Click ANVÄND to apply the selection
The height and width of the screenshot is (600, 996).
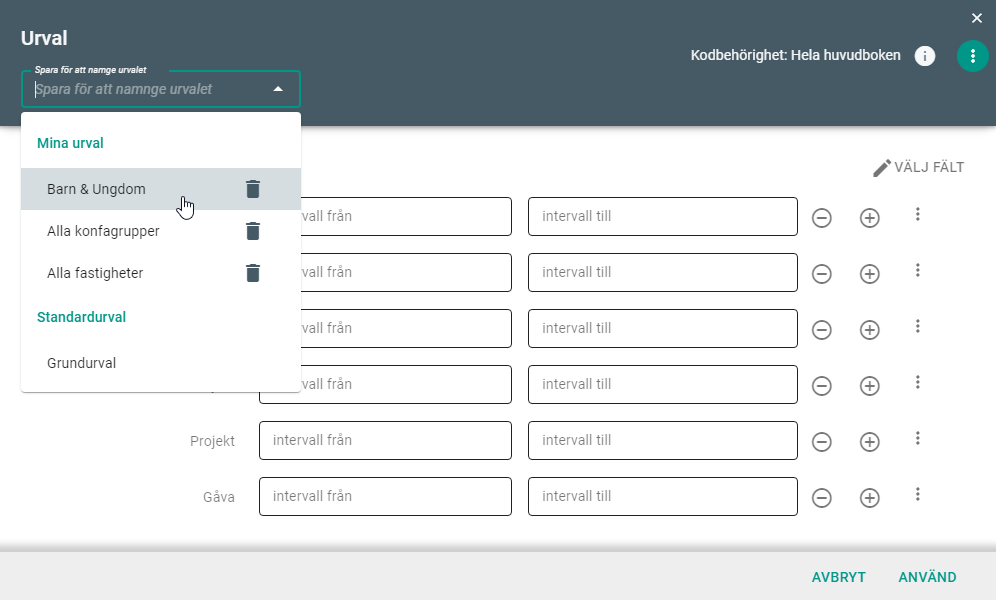pos(927,577)
